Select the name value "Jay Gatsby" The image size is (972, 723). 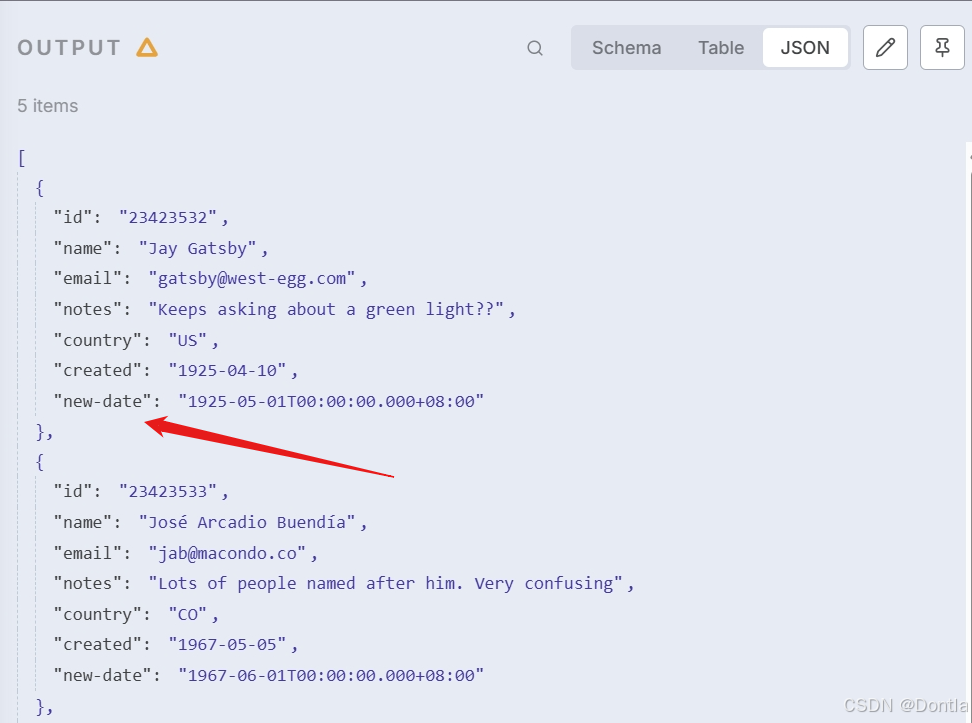[x=198, y=249]
